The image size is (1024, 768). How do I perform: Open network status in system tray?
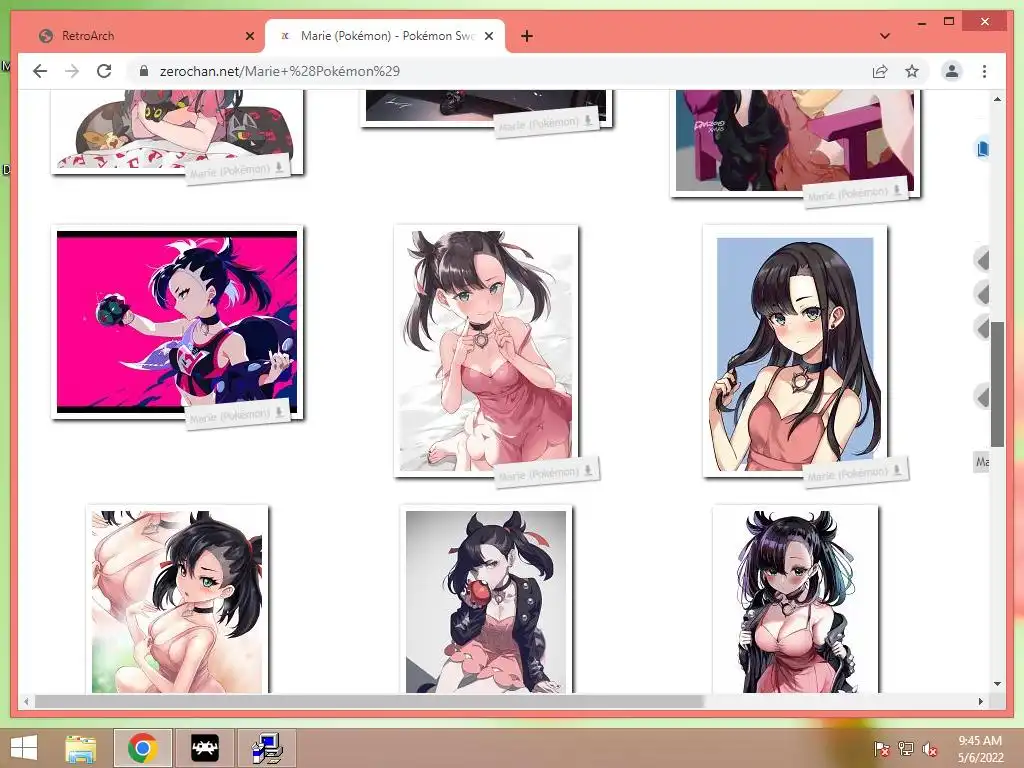point(905,749)
